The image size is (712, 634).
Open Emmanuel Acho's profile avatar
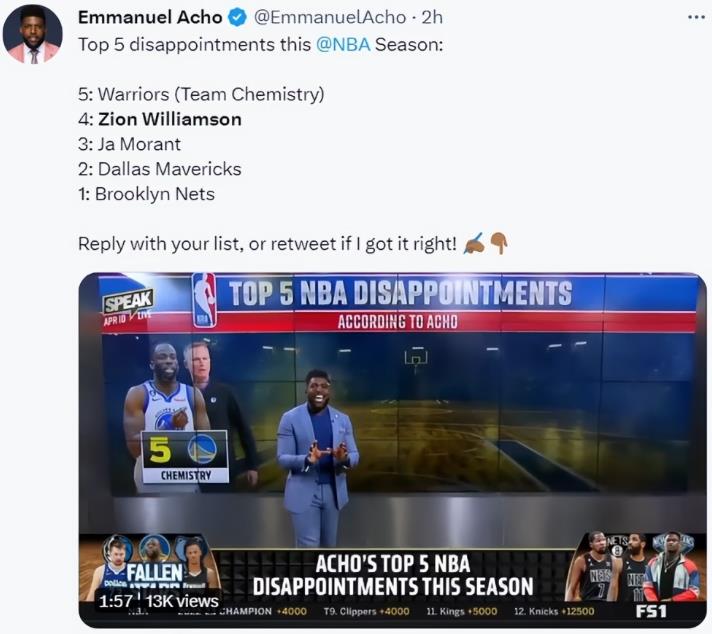[32, 35]
